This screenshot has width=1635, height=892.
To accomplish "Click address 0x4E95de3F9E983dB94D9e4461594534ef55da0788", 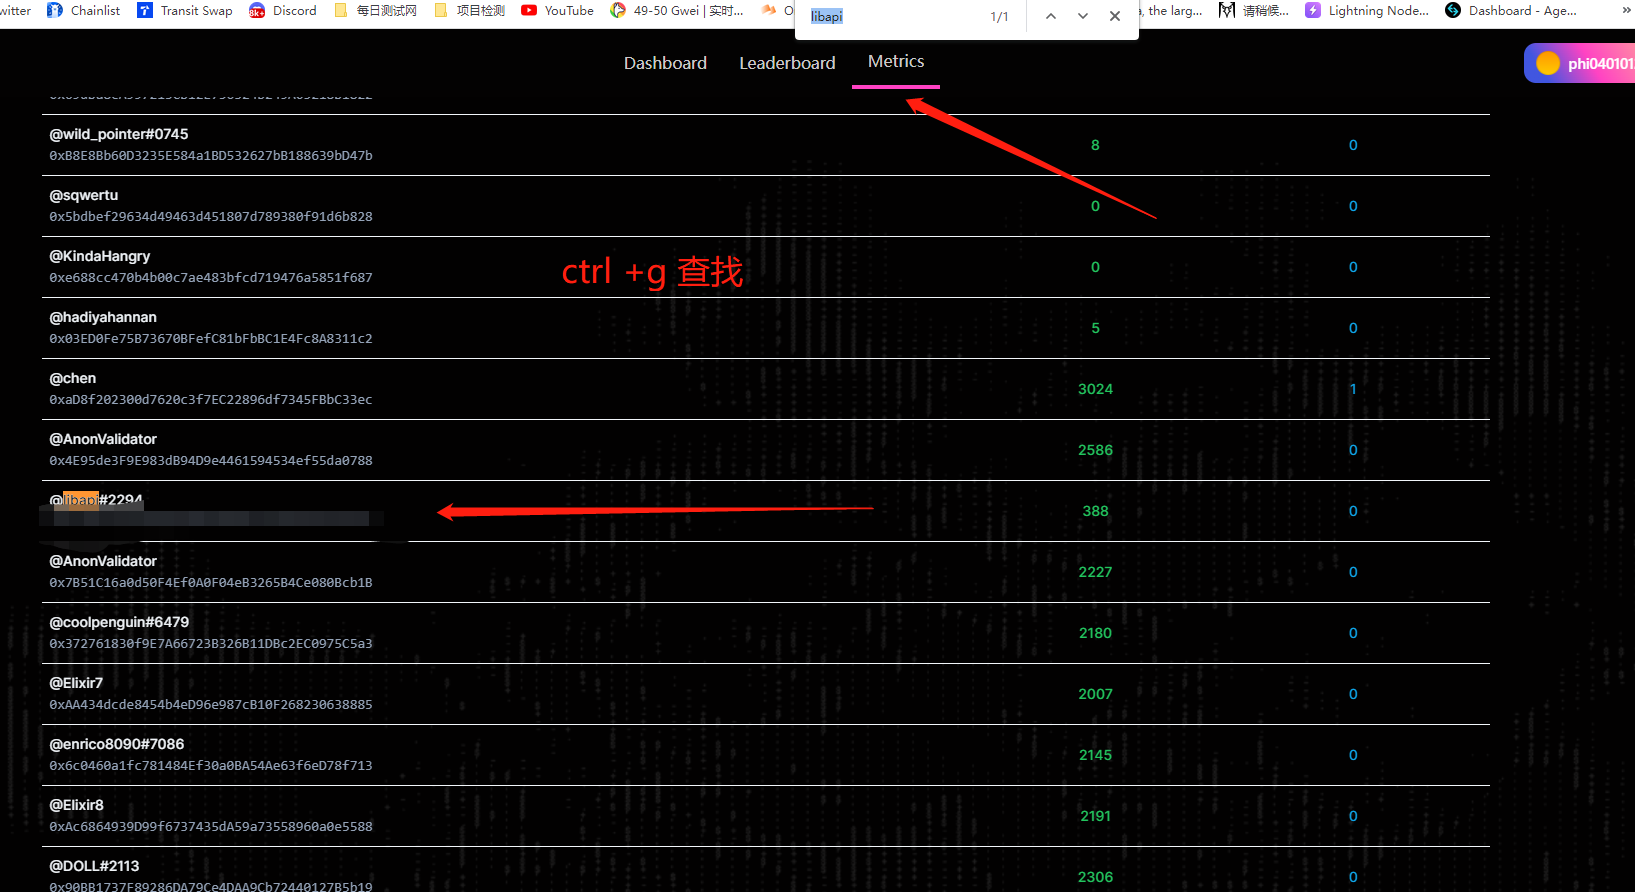I will (211, 461).
